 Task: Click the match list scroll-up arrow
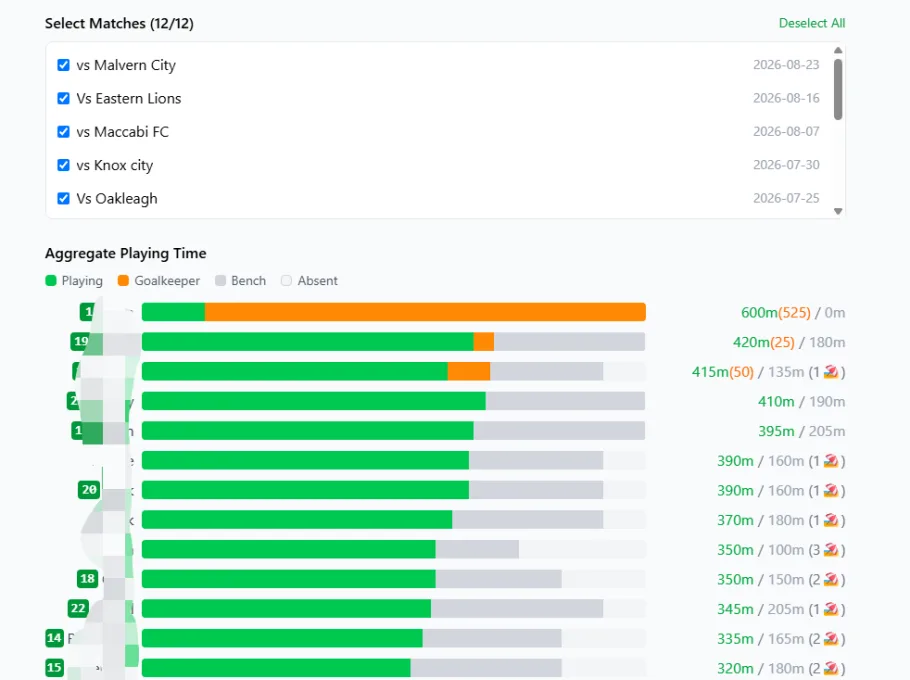point(837,50)
